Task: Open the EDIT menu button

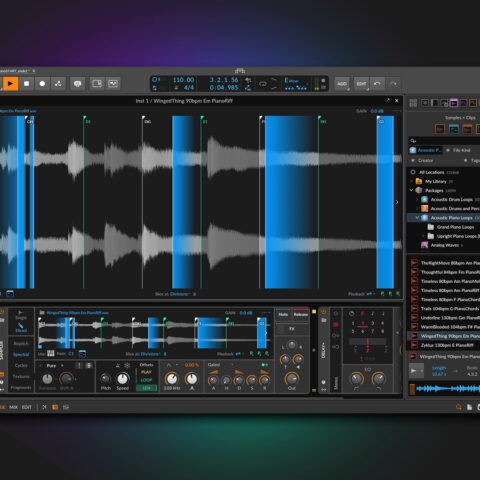Action: 361,84
